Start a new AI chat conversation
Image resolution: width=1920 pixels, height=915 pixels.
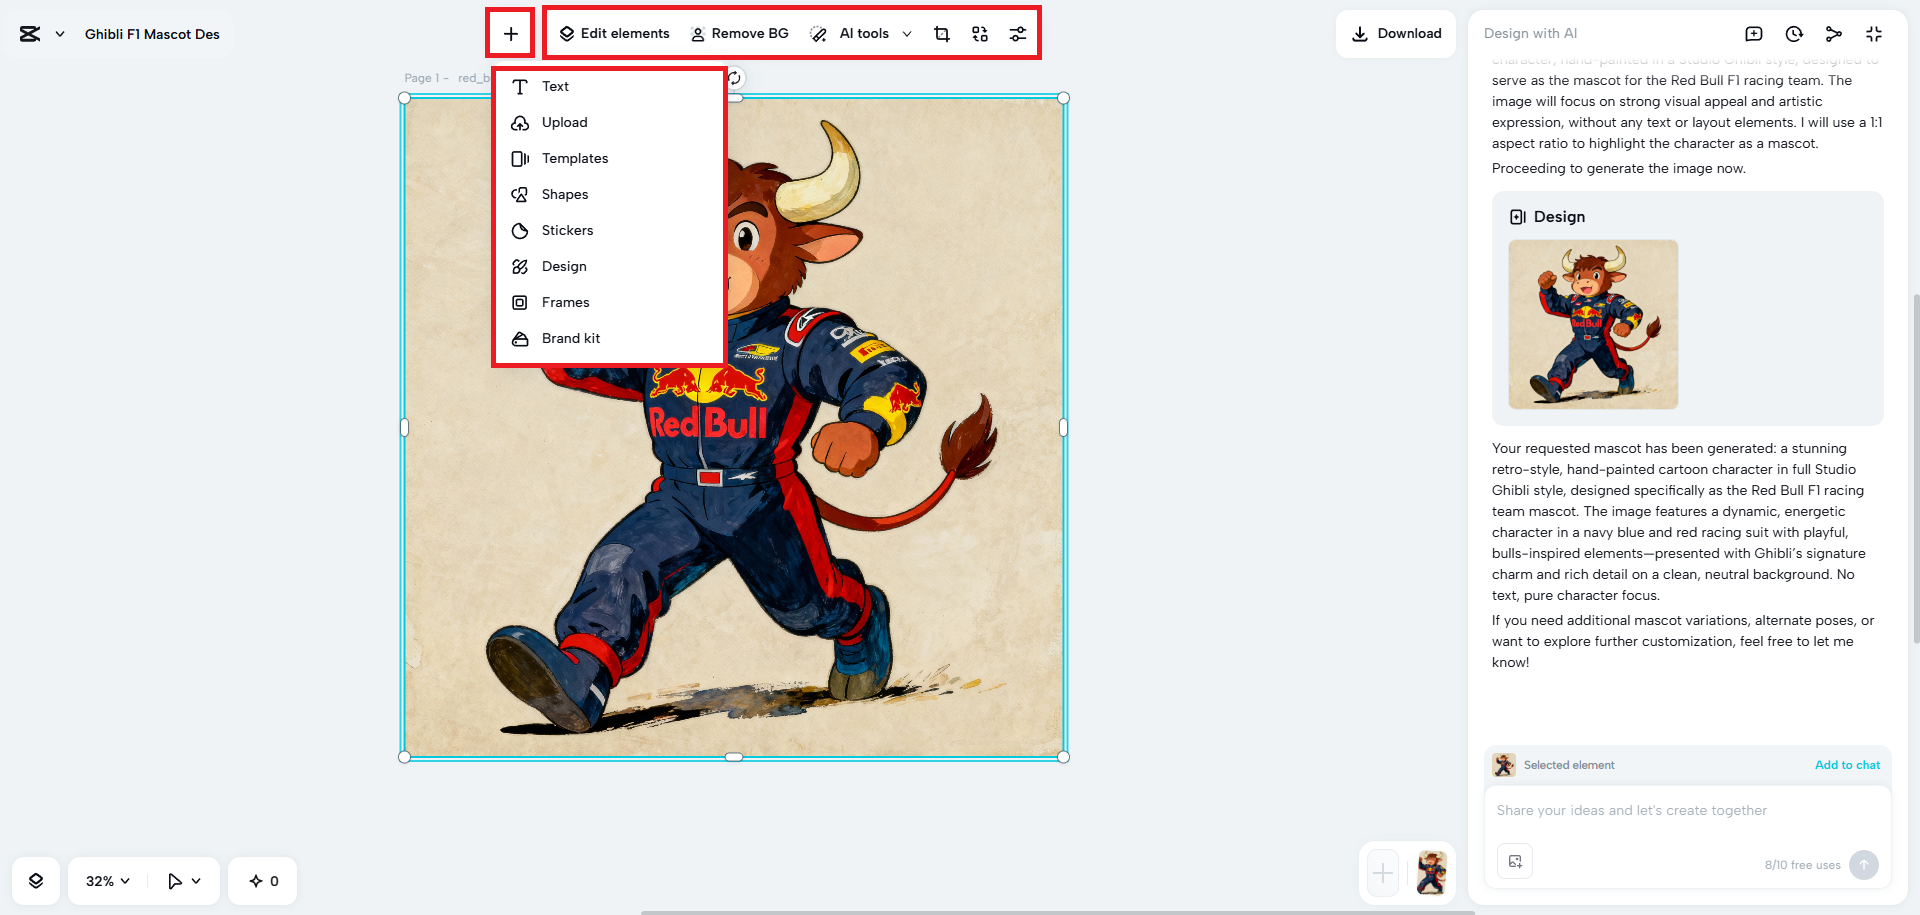pos(1753,33)
